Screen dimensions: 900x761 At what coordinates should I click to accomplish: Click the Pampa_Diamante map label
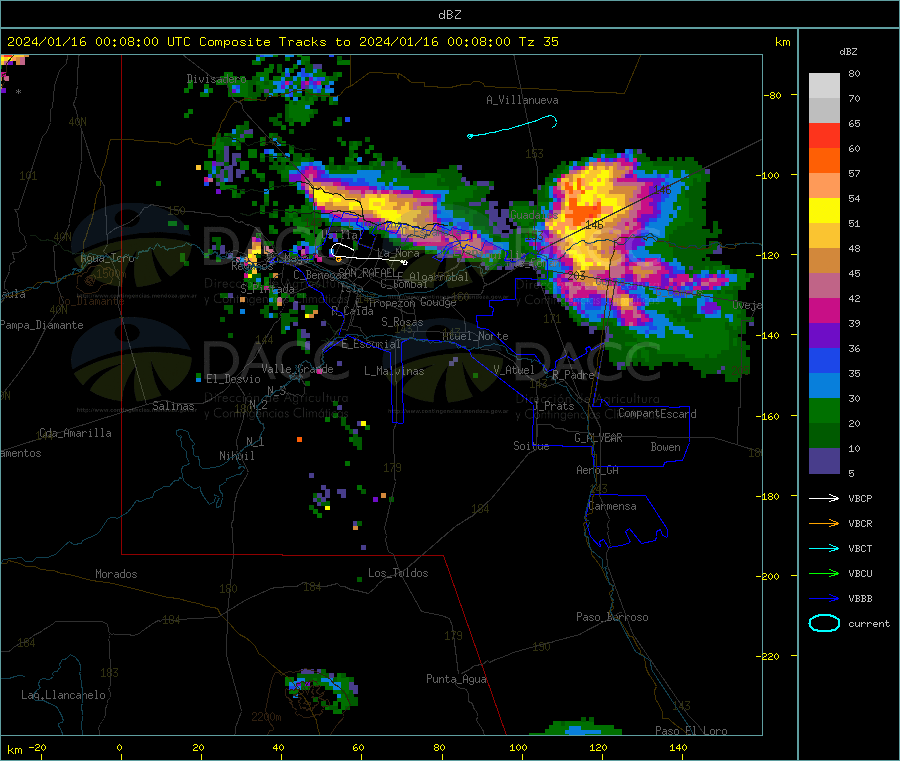pyautogui.click(x=41, y=325)
